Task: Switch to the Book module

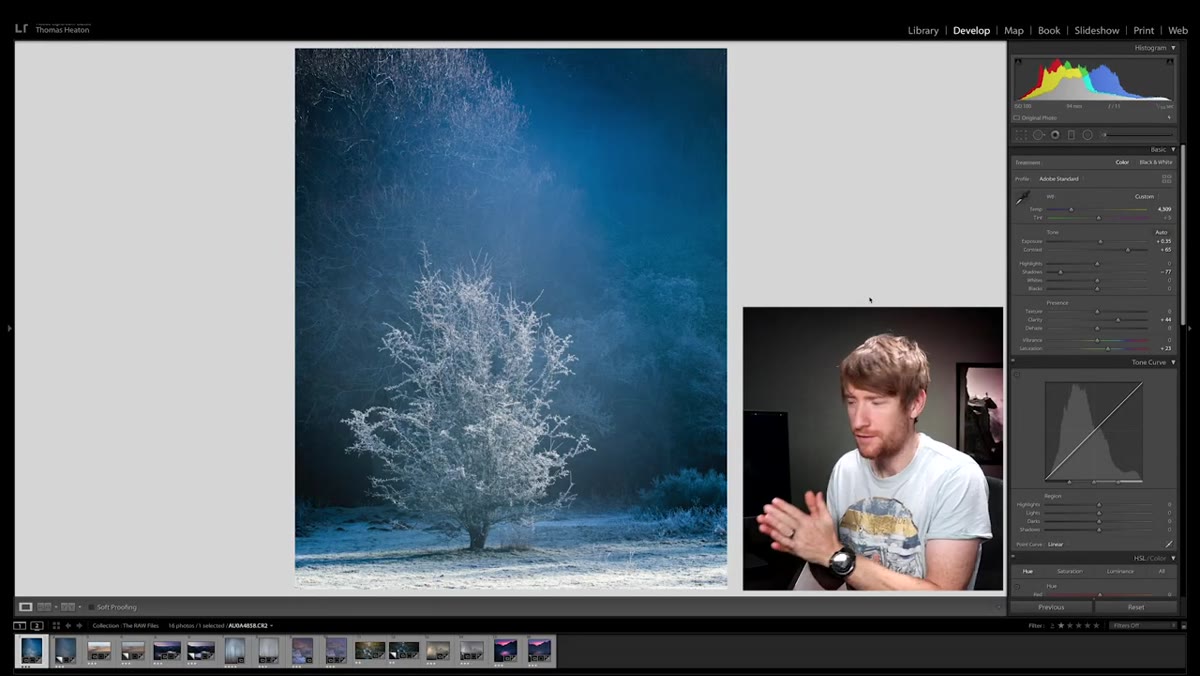Action: (1049, 30)
